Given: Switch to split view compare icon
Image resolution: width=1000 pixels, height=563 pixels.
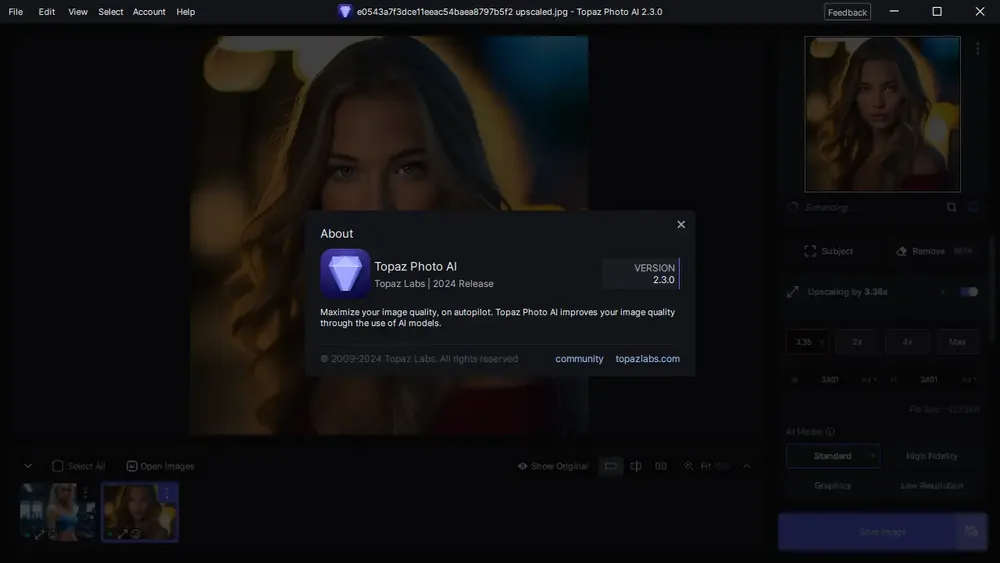Looking at the screenshot, I should (636, 466).
